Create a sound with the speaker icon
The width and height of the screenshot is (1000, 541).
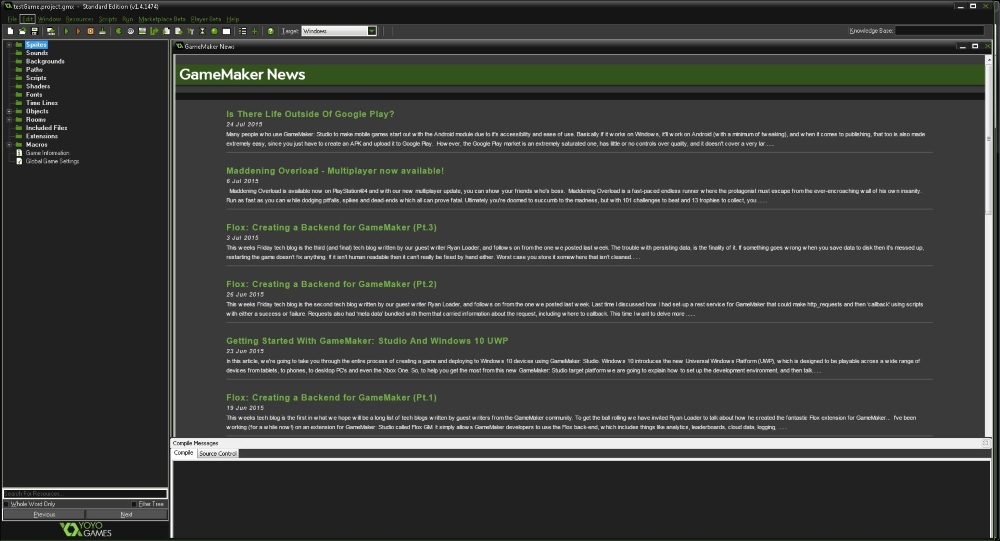pyautogui.click(x=131, y=31)
